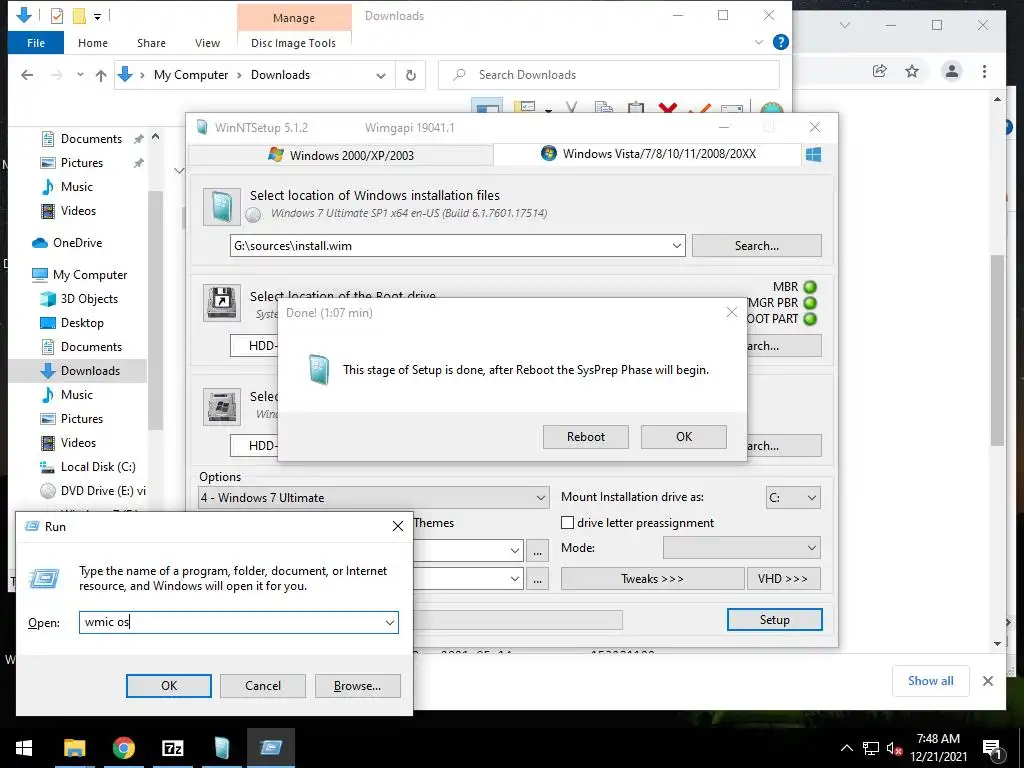Go back in File Explorer
The height and width of the screenshot is (768, 1024).
click(x=27, y=75)
